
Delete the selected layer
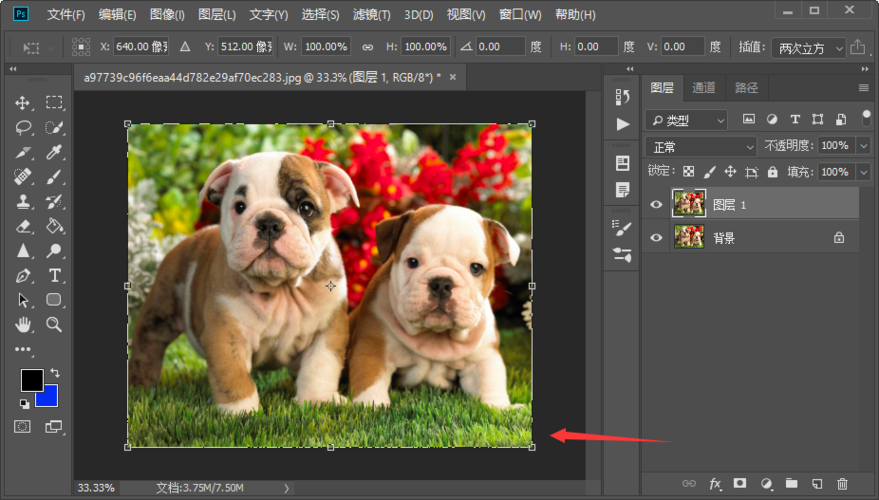click(x=842, y=483)
